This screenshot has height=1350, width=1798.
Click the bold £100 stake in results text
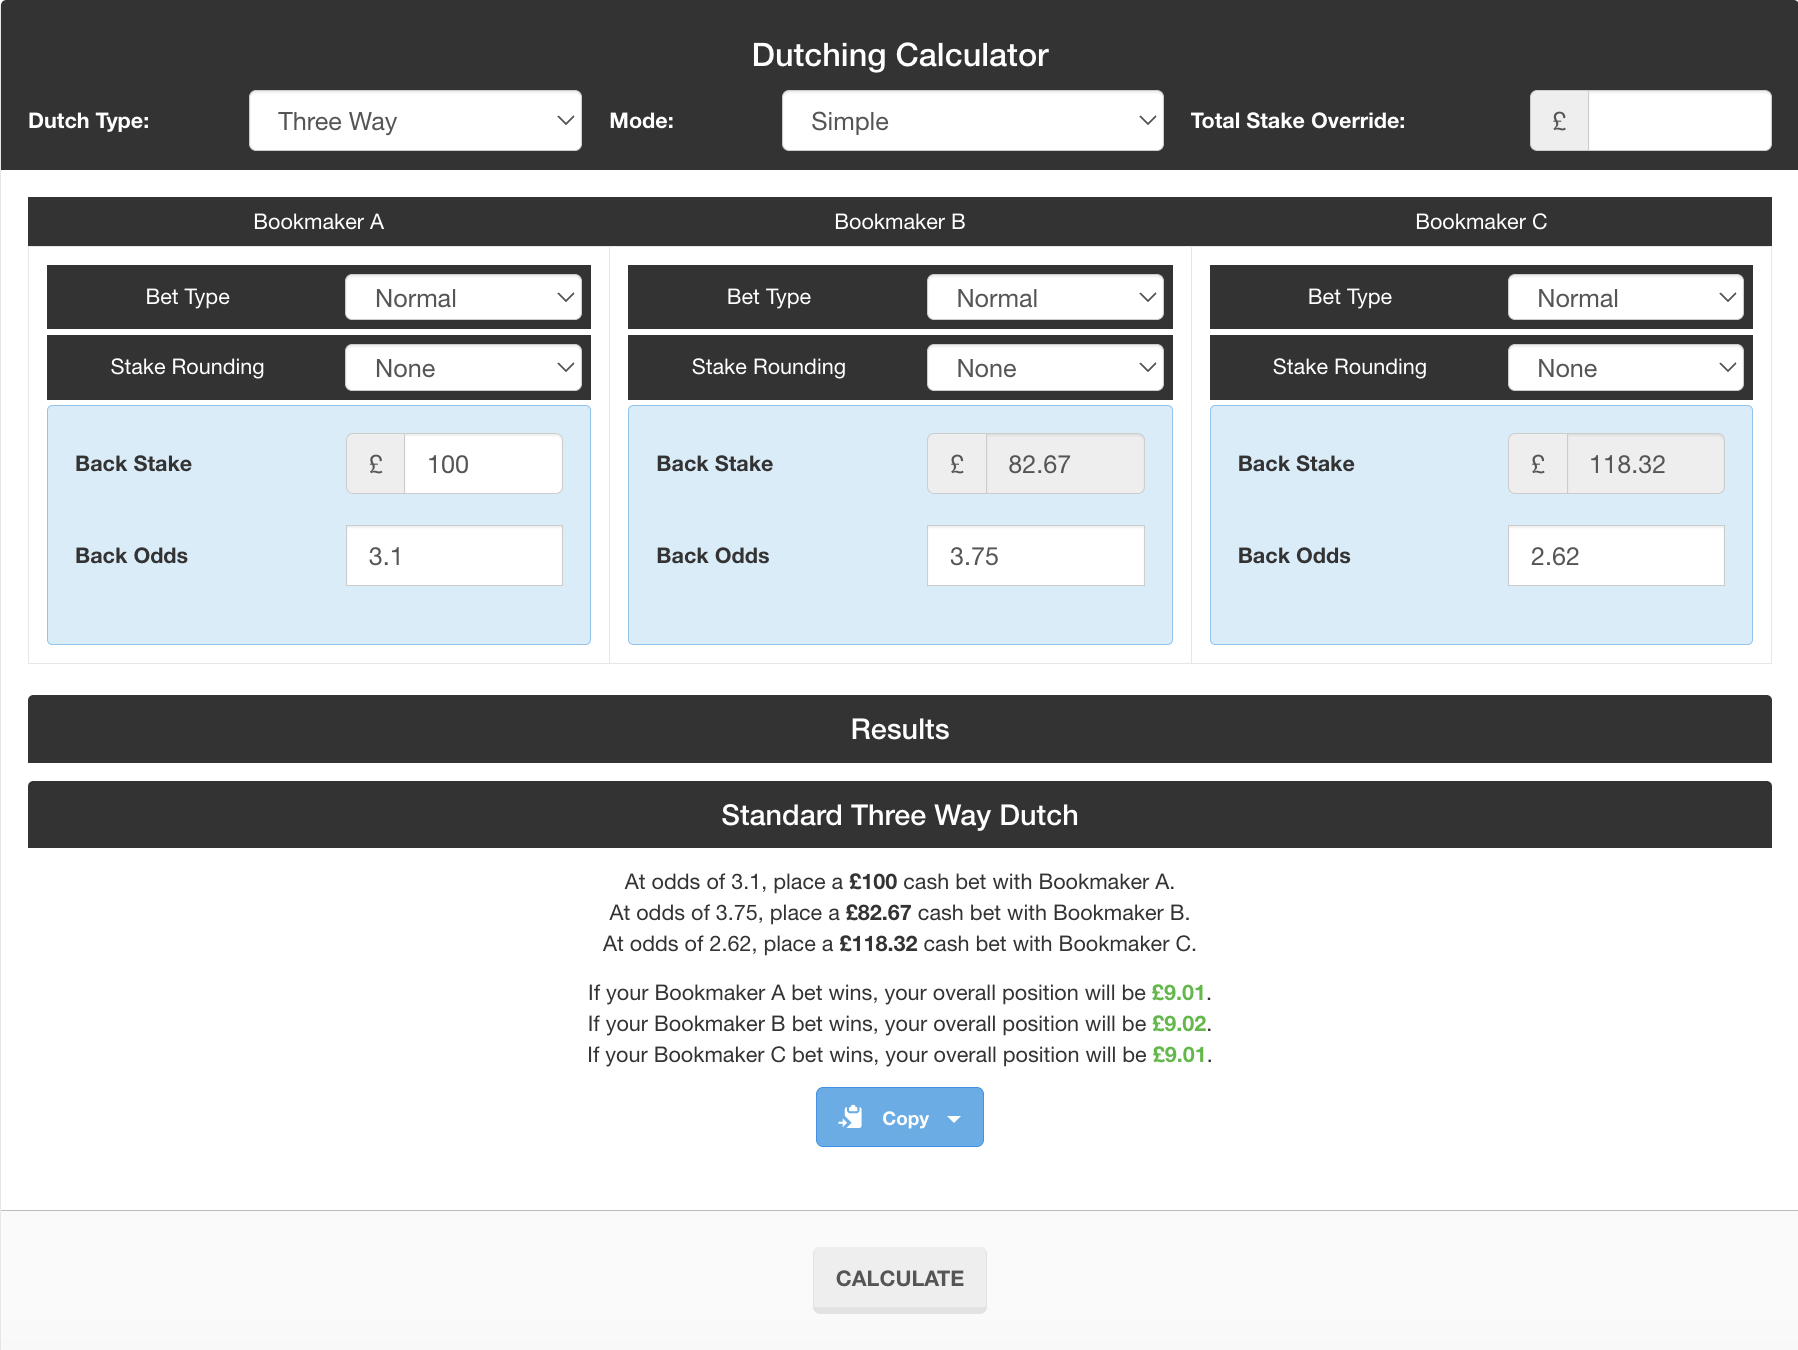873,882
